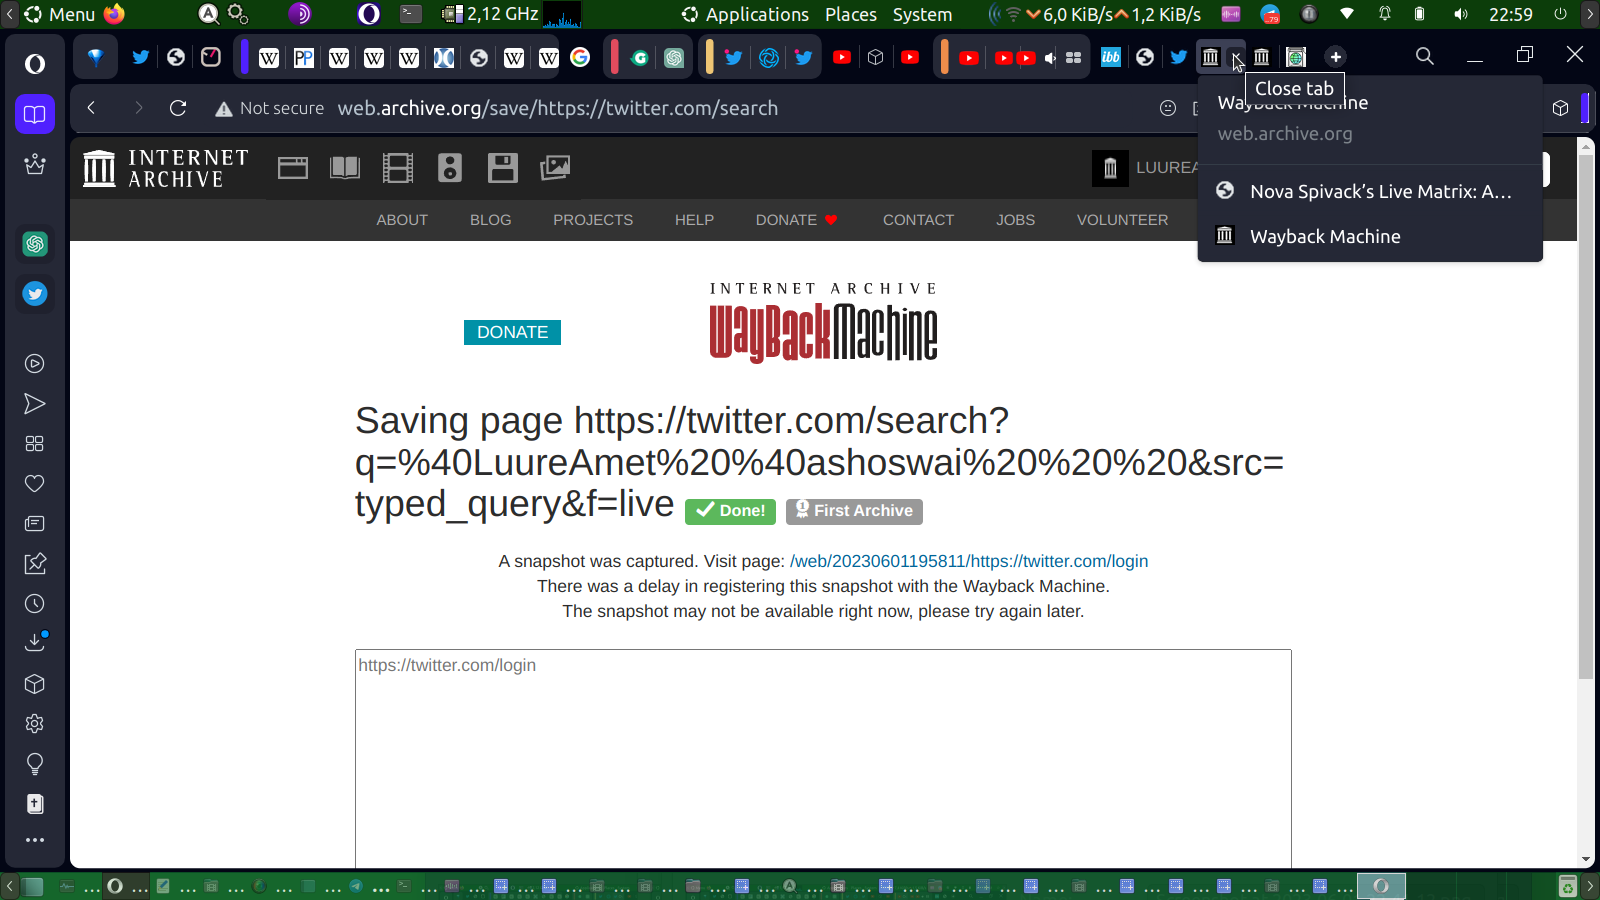Click the volume speaker in system tray
Image resolution: width=1600 pixels, height=900 pixels.
point(1461,14)
